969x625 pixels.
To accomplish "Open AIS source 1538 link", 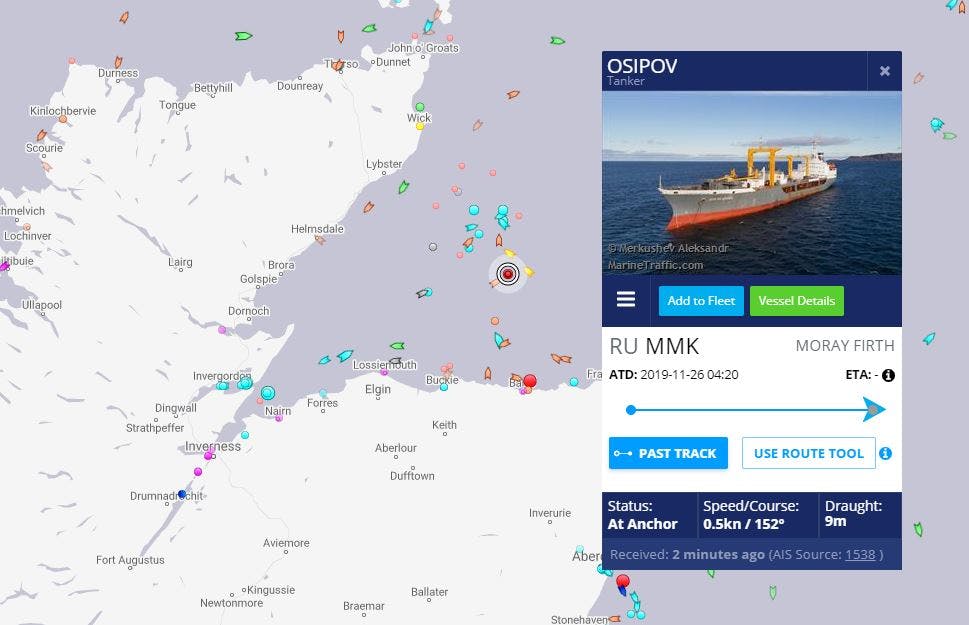I will pyautogui.click(x=860, y=555).
